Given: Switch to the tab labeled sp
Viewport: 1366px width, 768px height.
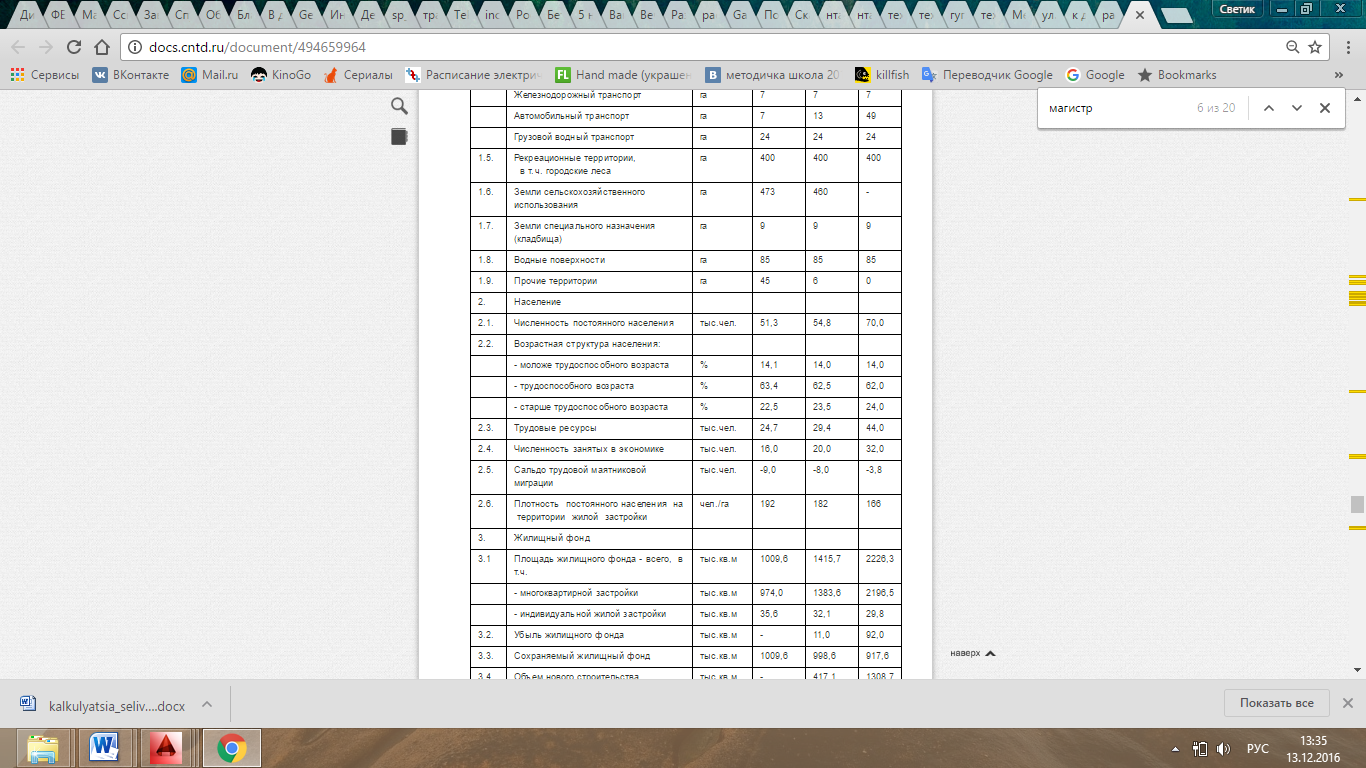Looking at the screenshot, I should pos(400,17).
